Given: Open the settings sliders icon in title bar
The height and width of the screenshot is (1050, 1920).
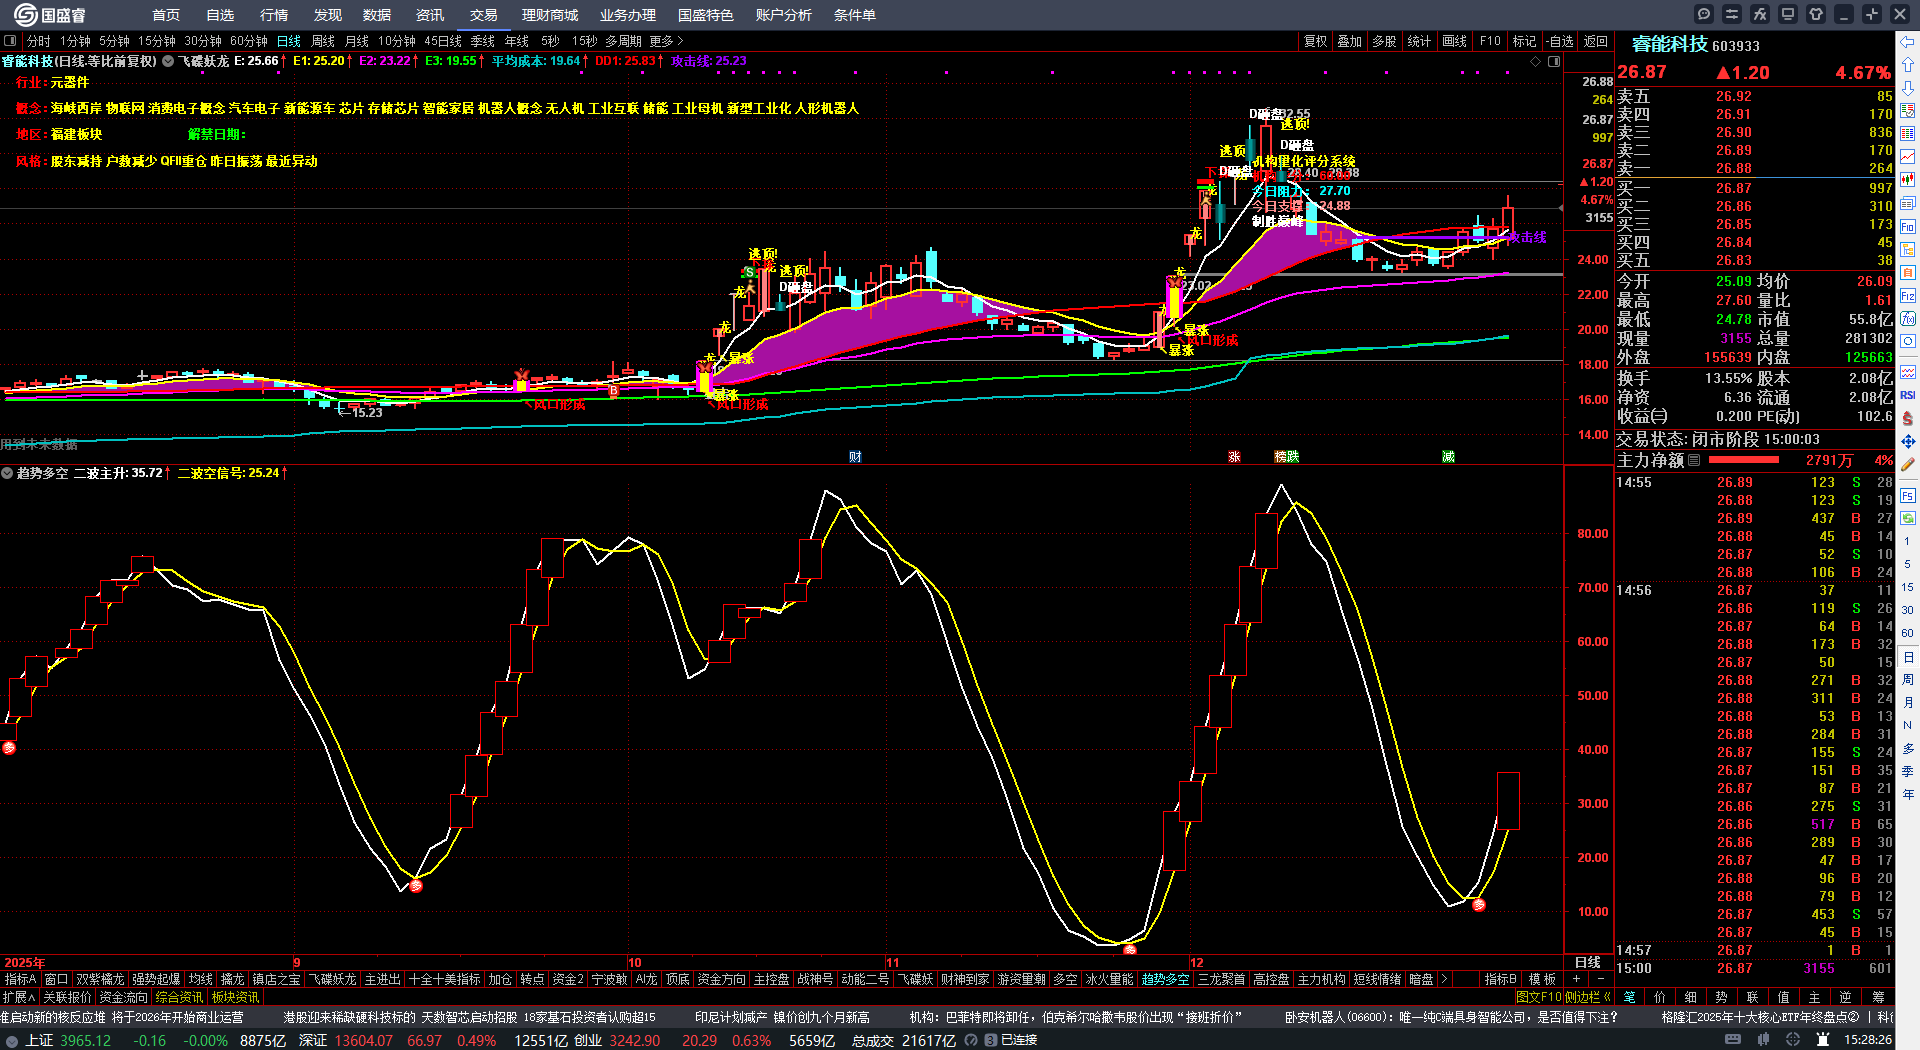Looking at the screenshot, I should 1732,14.
